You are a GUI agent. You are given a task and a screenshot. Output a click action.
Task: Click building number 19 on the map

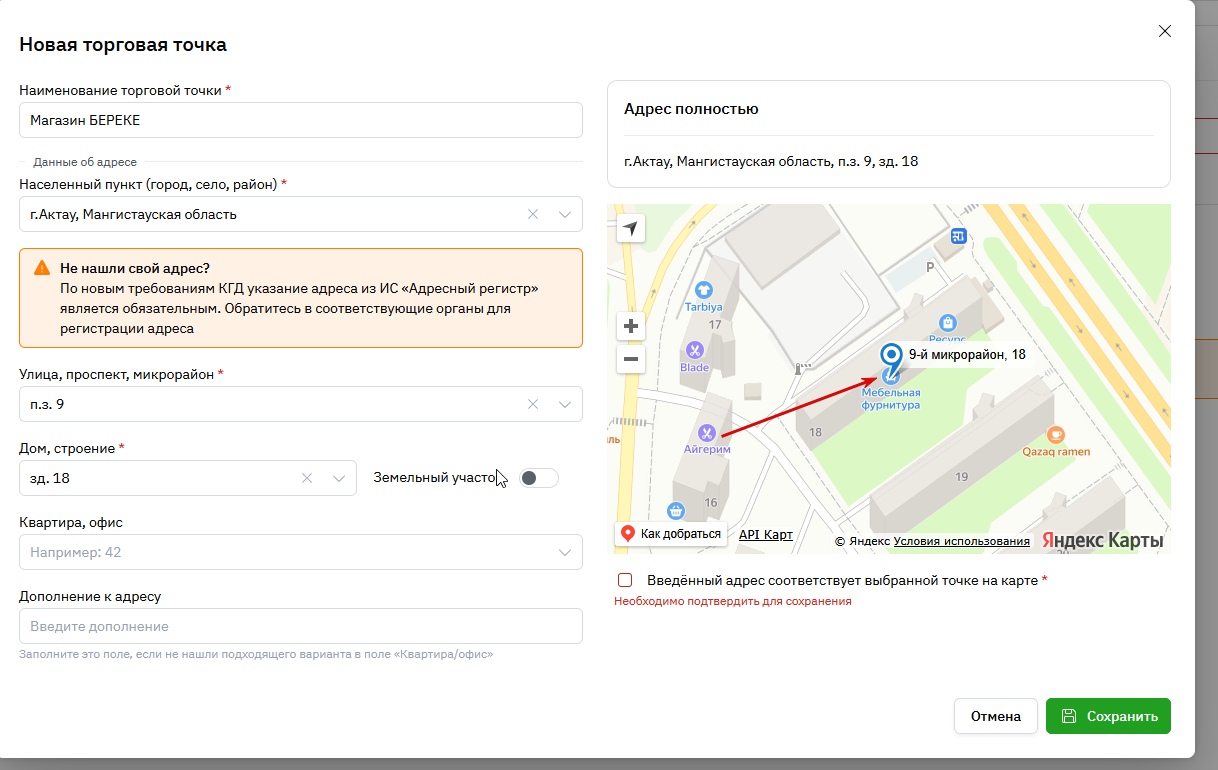point(962,477)
